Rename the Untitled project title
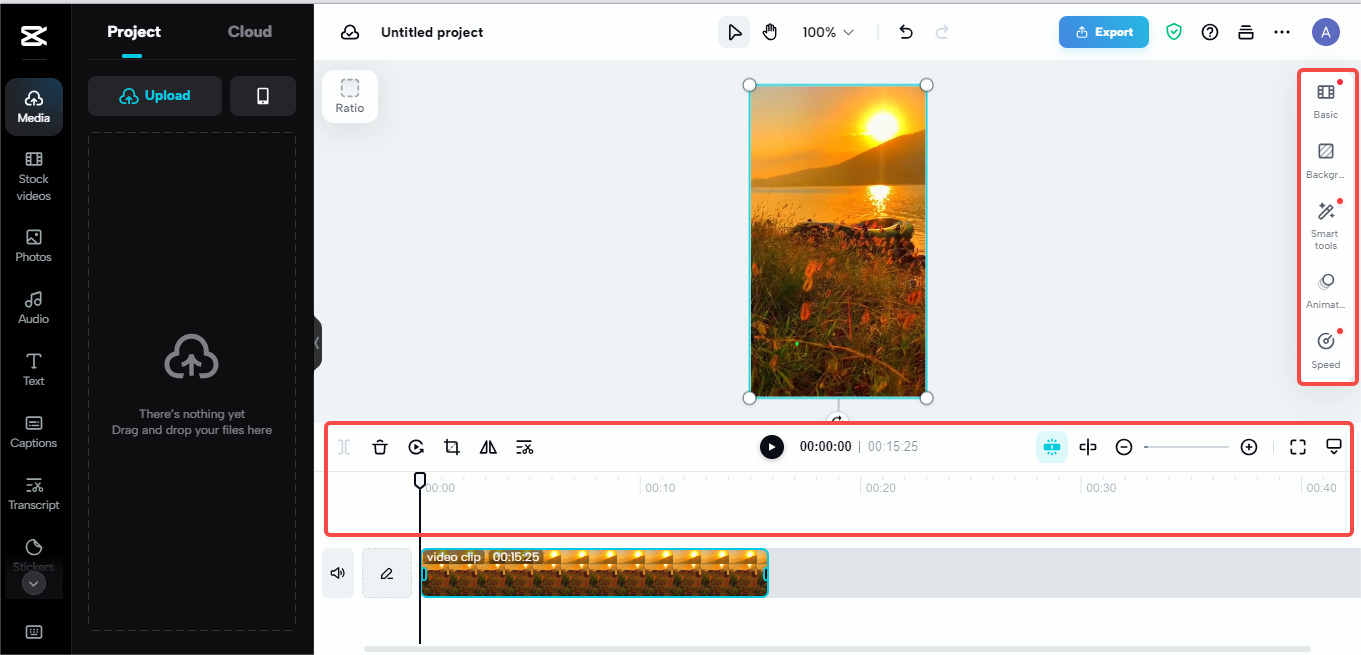 click(432, 32)
